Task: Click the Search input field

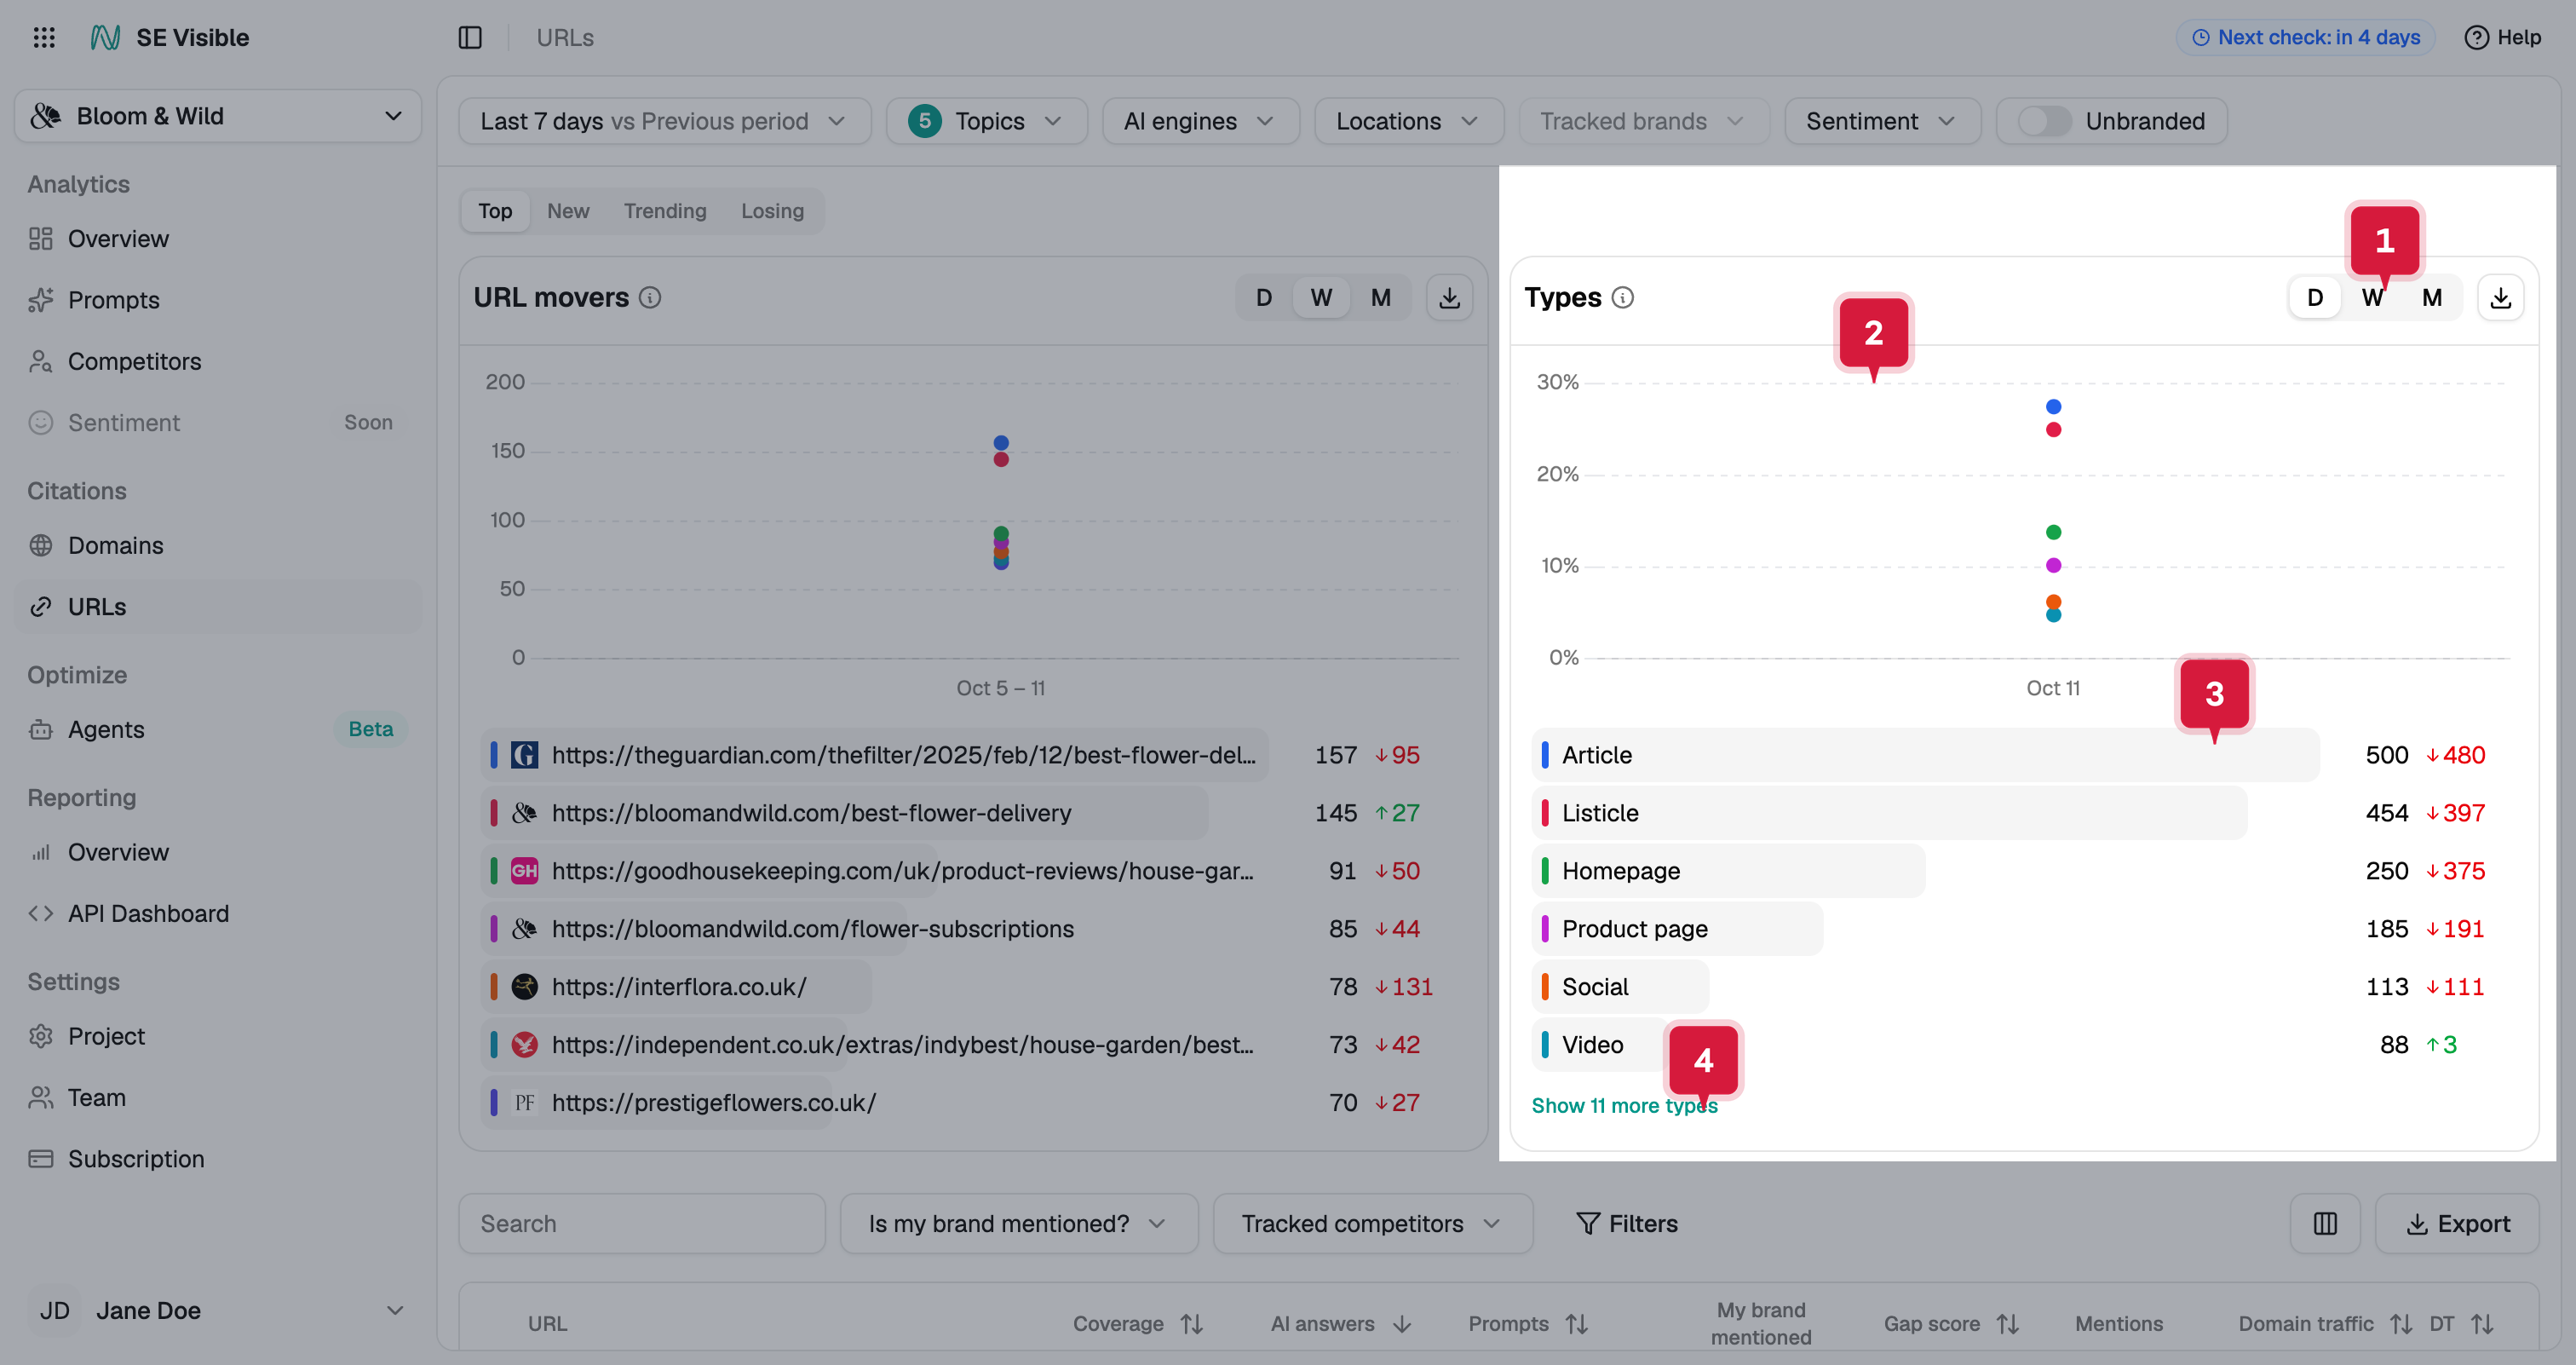Action: 642,1223
